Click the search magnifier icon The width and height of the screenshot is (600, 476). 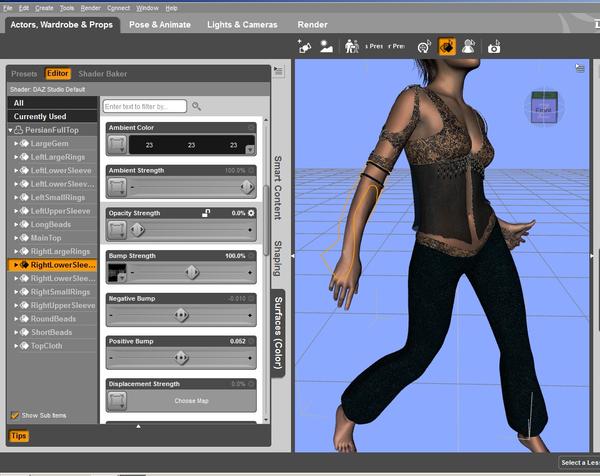[196, 106]
